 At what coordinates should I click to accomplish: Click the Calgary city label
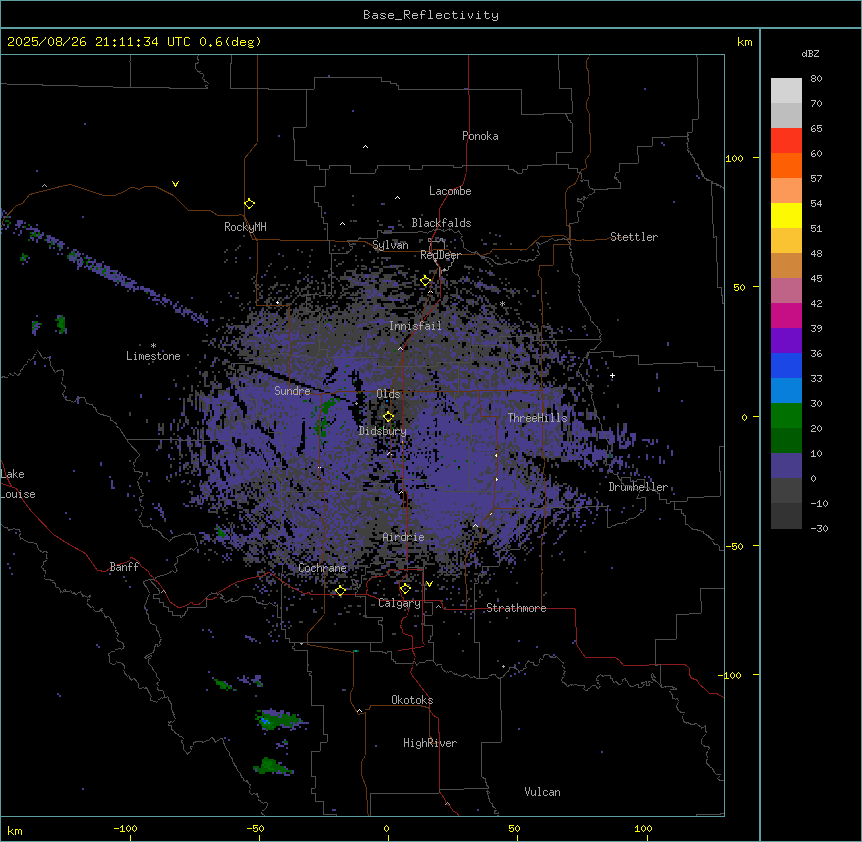click(400, 603)
